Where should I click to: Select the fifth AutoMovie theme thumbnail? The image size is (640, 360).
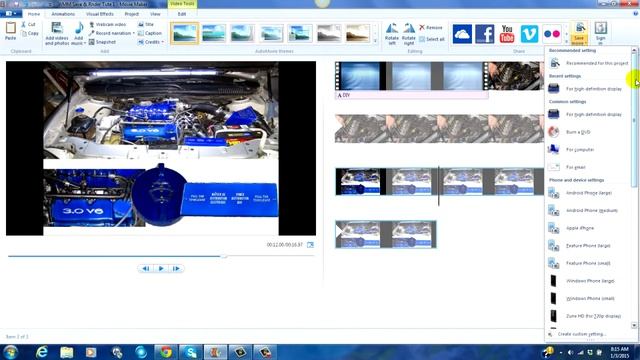coord(300,33)
